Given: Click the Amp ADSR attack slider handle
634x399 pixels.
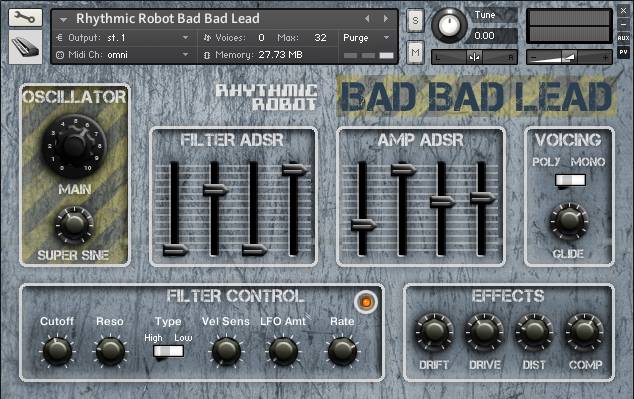Looking at the screenshot, I should pos(363,224).
